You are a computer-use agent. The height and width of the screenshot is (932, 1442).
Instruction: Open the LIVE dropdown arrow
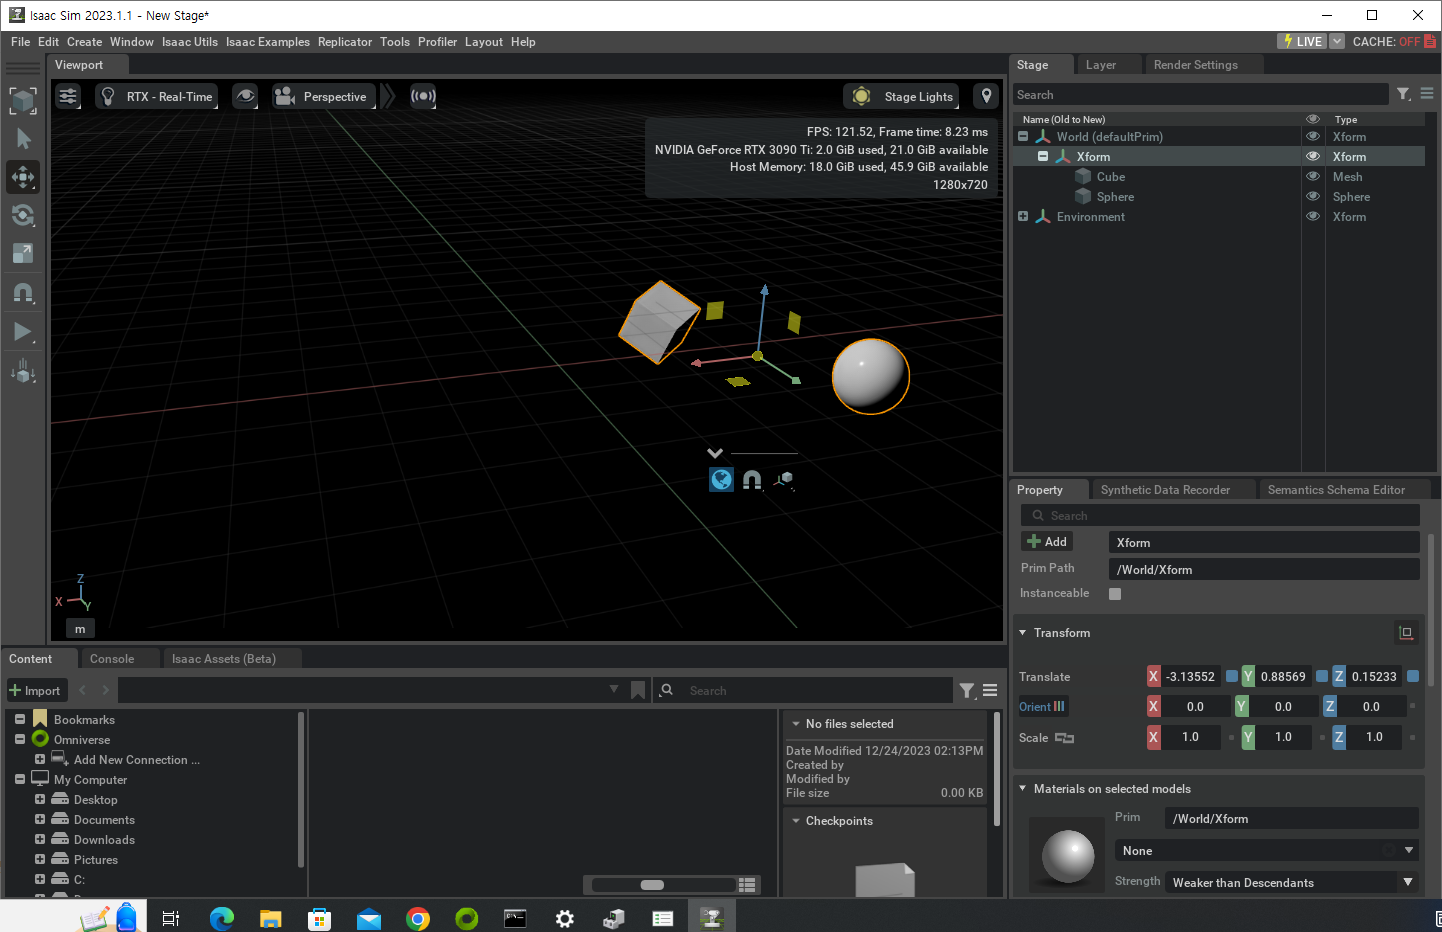[x=1337, y=41]
